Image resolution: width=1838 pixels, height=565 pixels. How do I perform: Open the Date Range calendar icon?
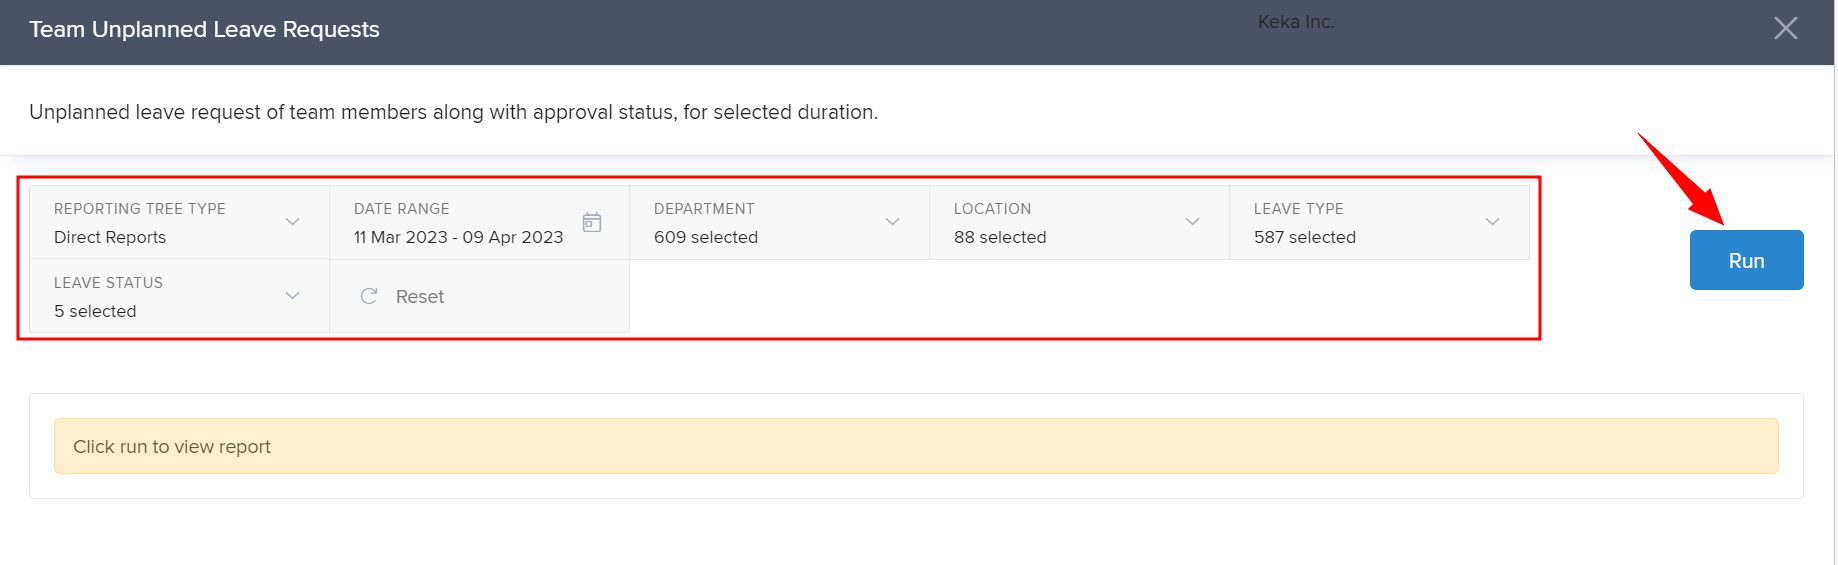coord(592,222)
